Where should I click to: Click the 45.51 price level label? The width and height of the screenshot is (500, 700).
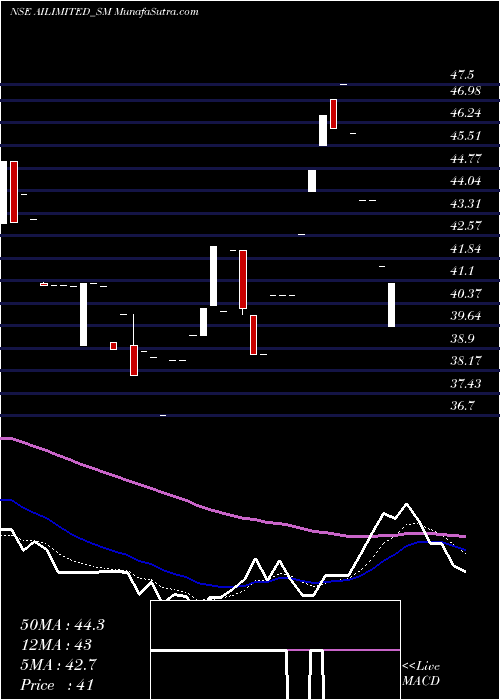[466, 136]
